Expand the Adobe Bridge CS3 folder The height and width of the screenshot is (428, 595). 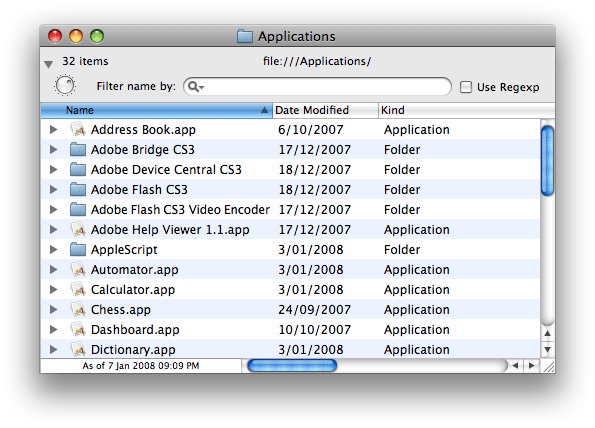tap(54, 149)
